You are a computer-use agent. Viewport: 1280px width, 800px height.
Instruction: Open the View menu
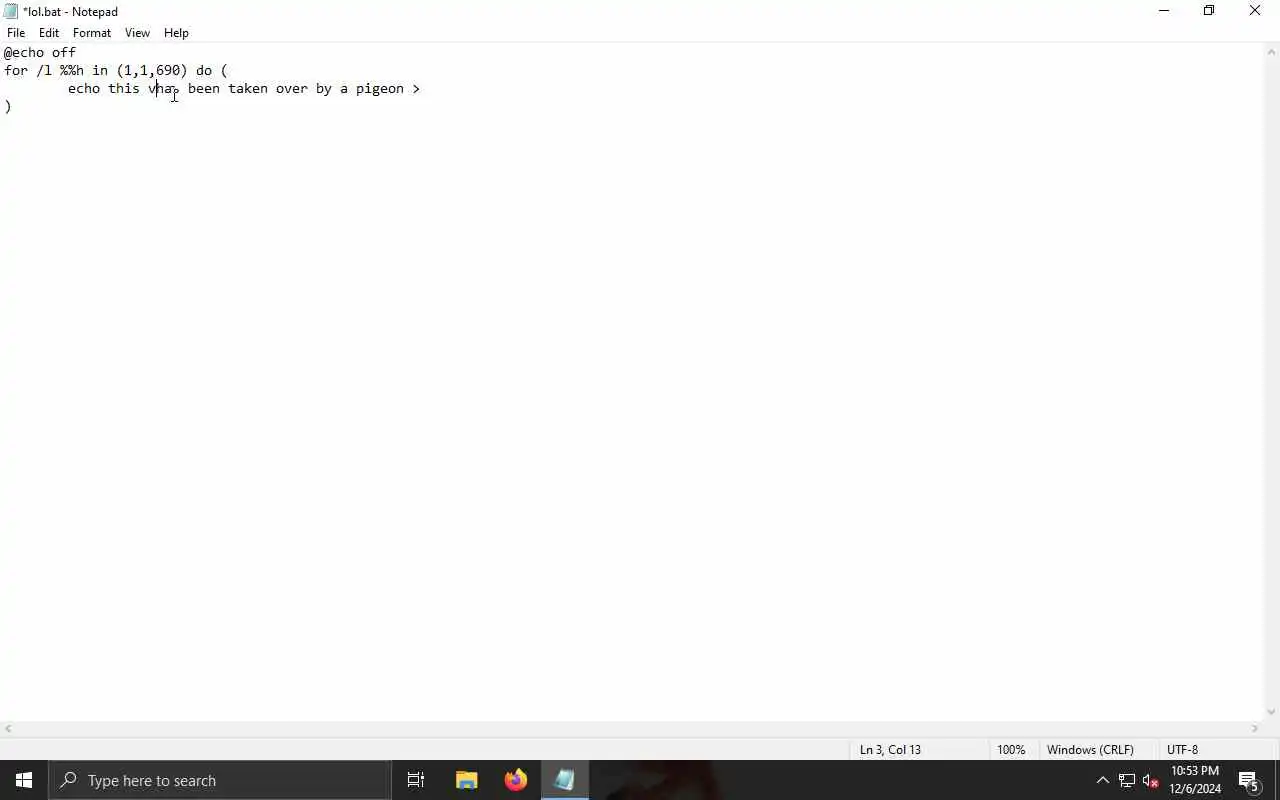coord(137,33)
